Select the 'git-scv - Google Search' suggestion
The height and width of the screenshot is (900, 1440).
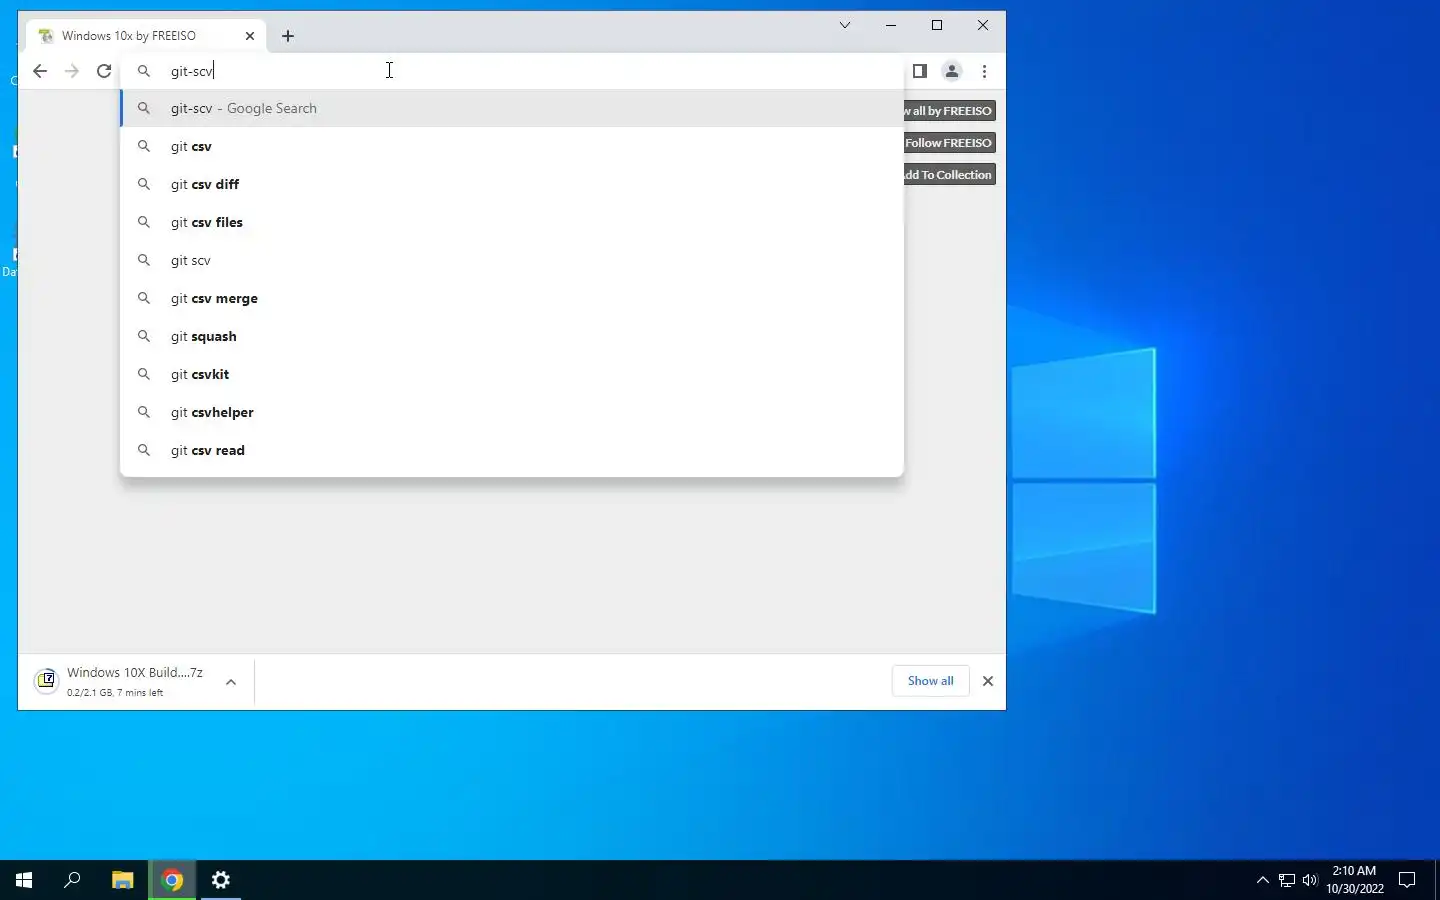pyautogui.click(x=512, y=108)
